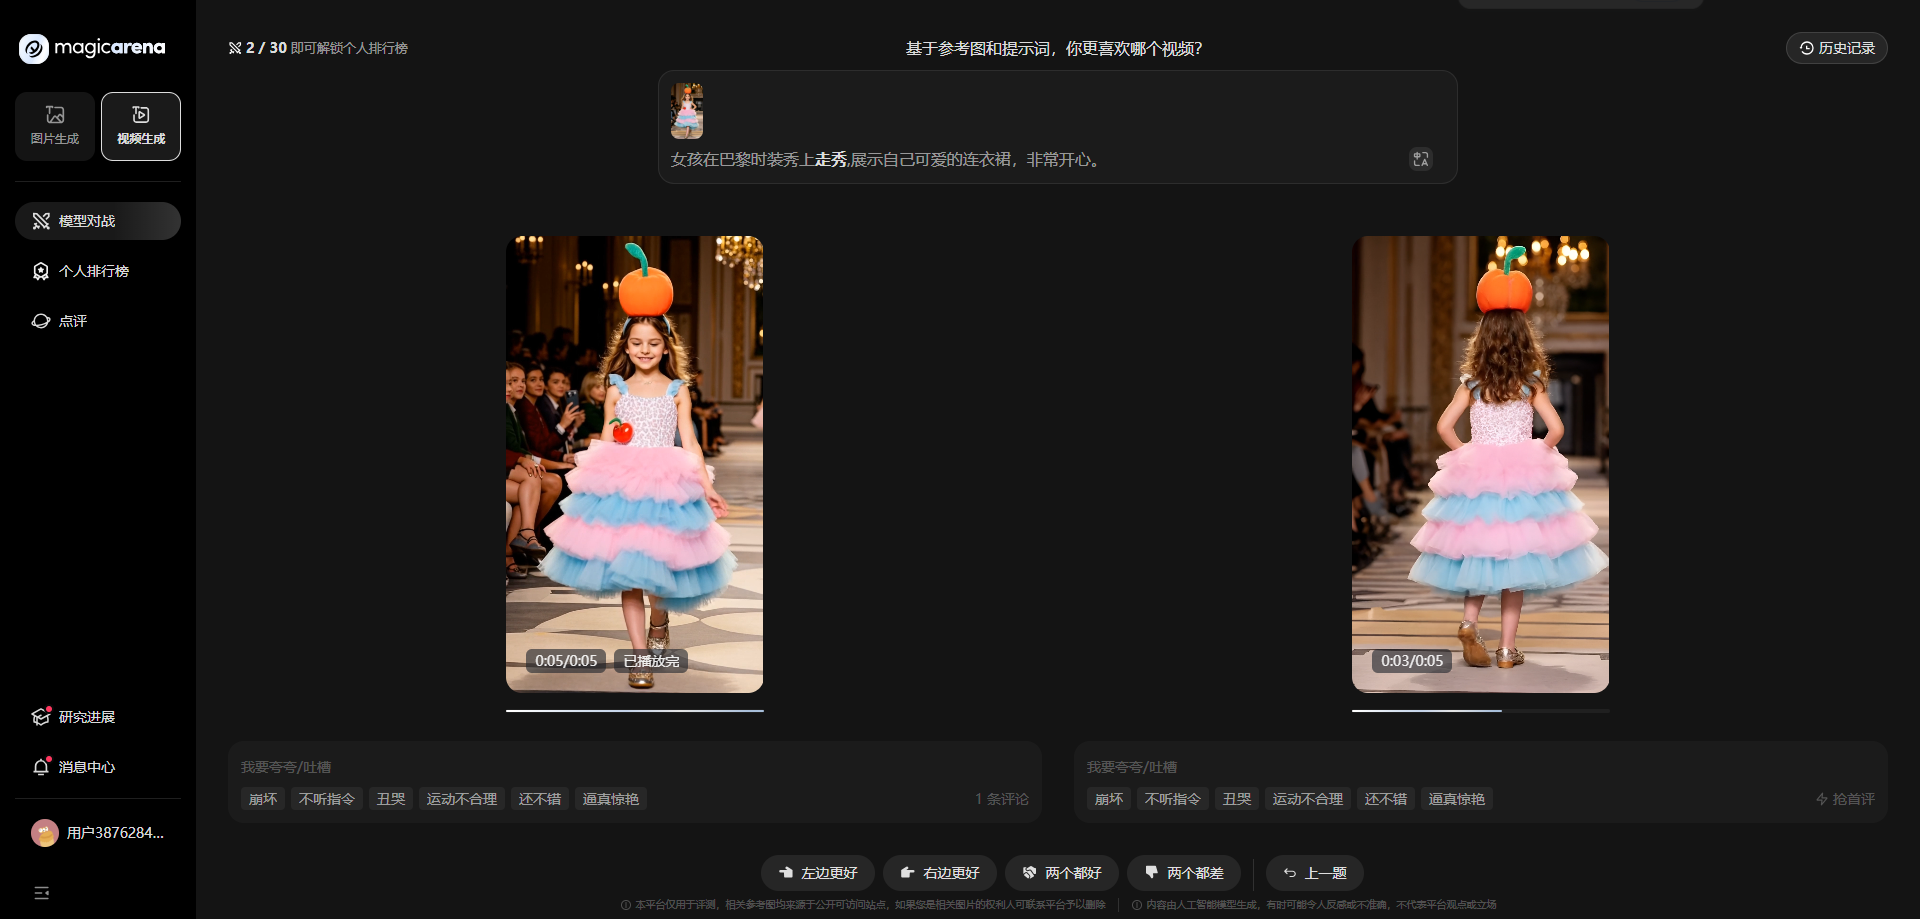
Task: Switch to the 视频生成 video generation tab
Action: 141,126
